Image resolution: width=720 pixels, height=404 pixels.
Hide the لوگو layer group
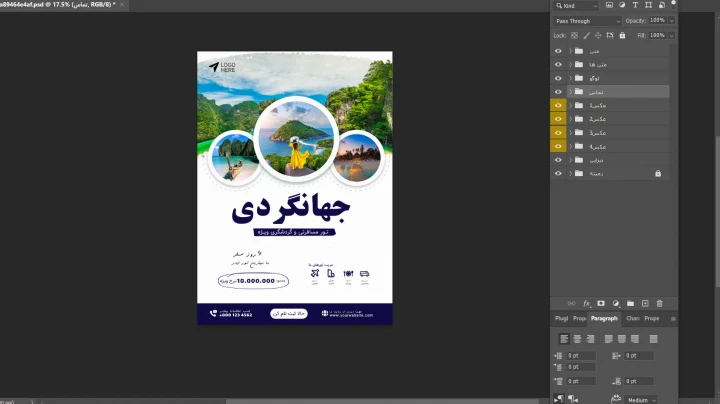click(558, 79)
